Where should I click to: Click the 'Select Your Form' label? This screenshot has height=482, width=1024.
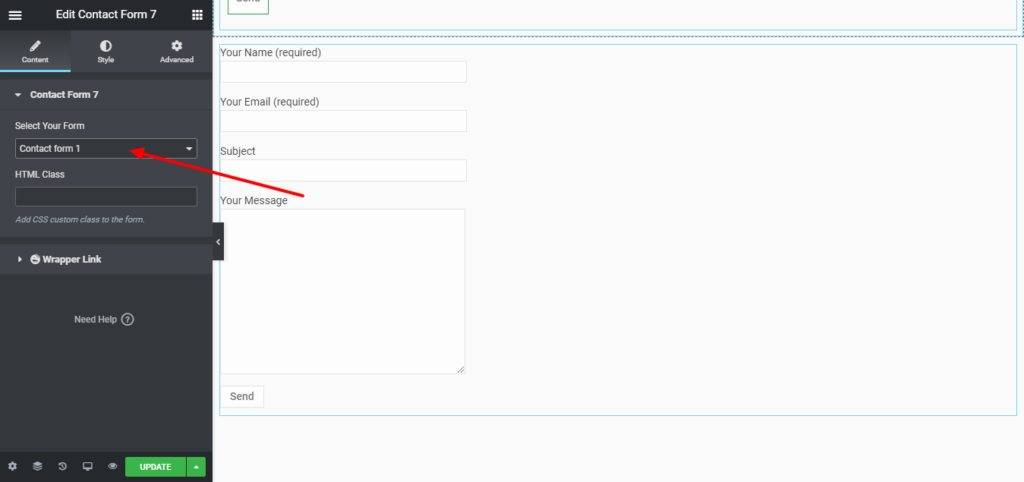pos(50,125)
